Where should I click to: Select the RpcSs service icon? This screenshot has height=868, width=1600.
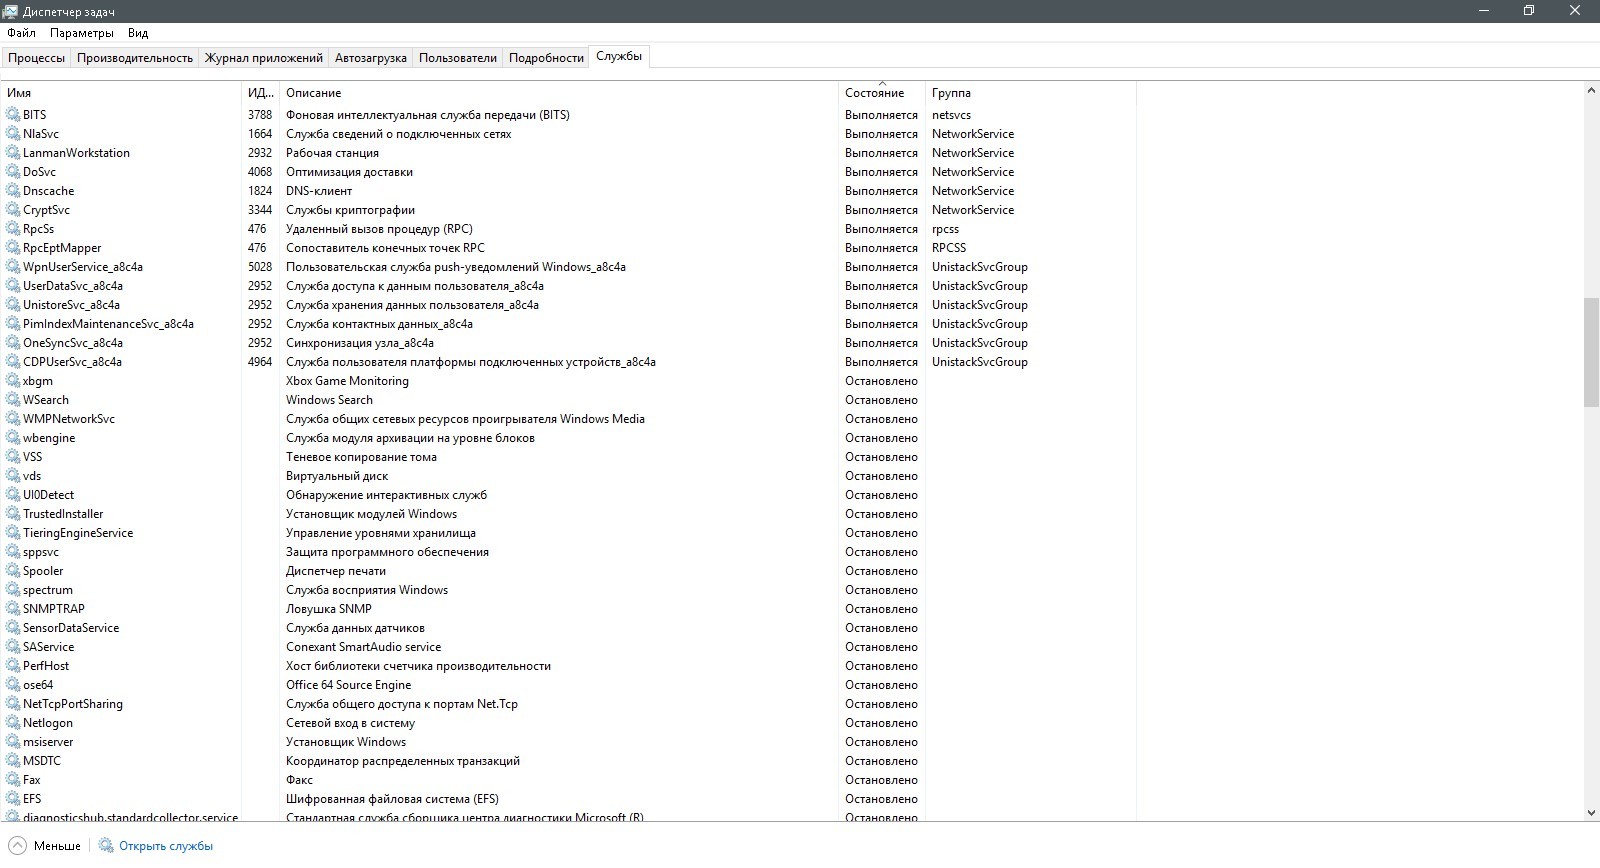coord(13,229)
